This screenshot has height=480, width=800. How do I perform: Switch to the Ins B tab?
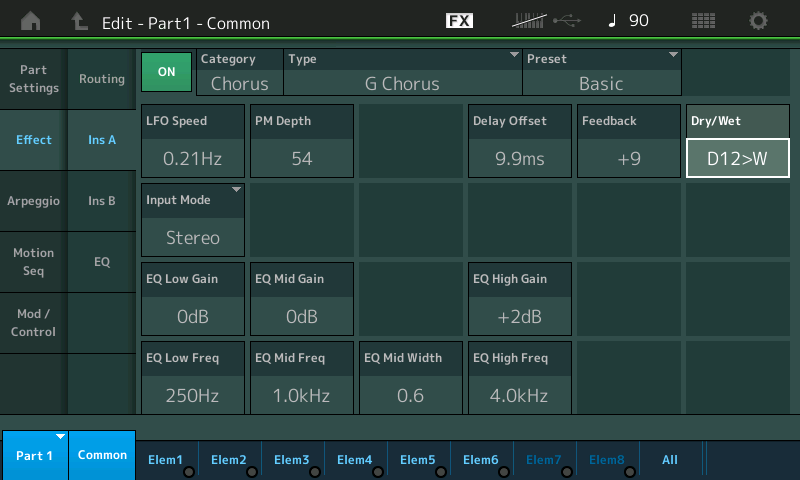coord(101,201)
